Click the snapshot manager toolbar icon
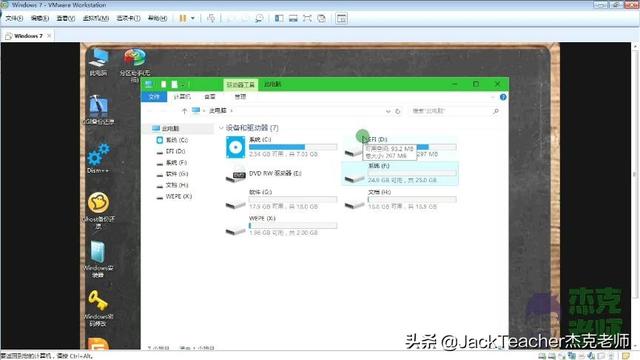640x360 pixels. point(259,18)
